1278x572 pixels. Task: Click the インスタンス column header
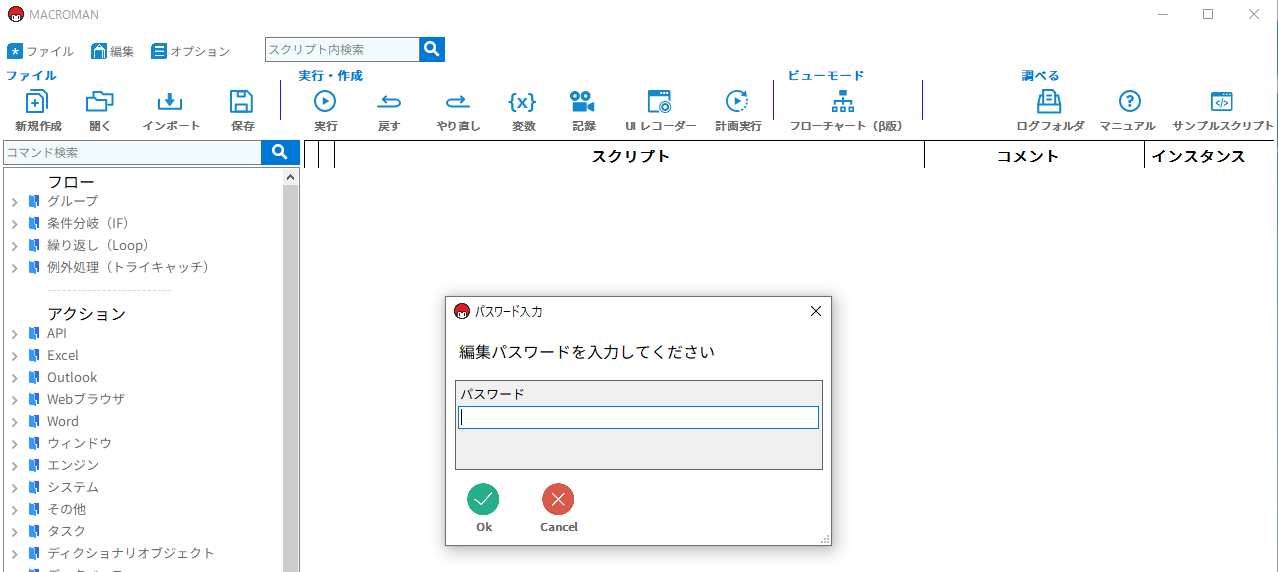(1198, 156)
